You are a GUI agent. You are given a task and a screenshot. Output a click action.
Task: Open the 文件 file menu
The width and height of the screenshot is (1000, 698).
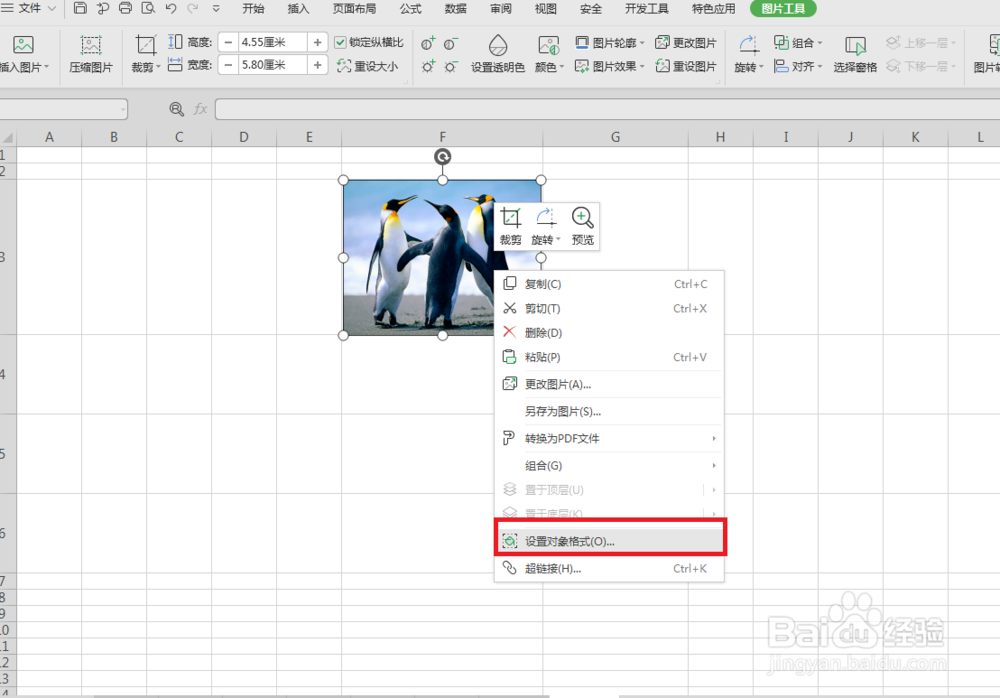29,8
